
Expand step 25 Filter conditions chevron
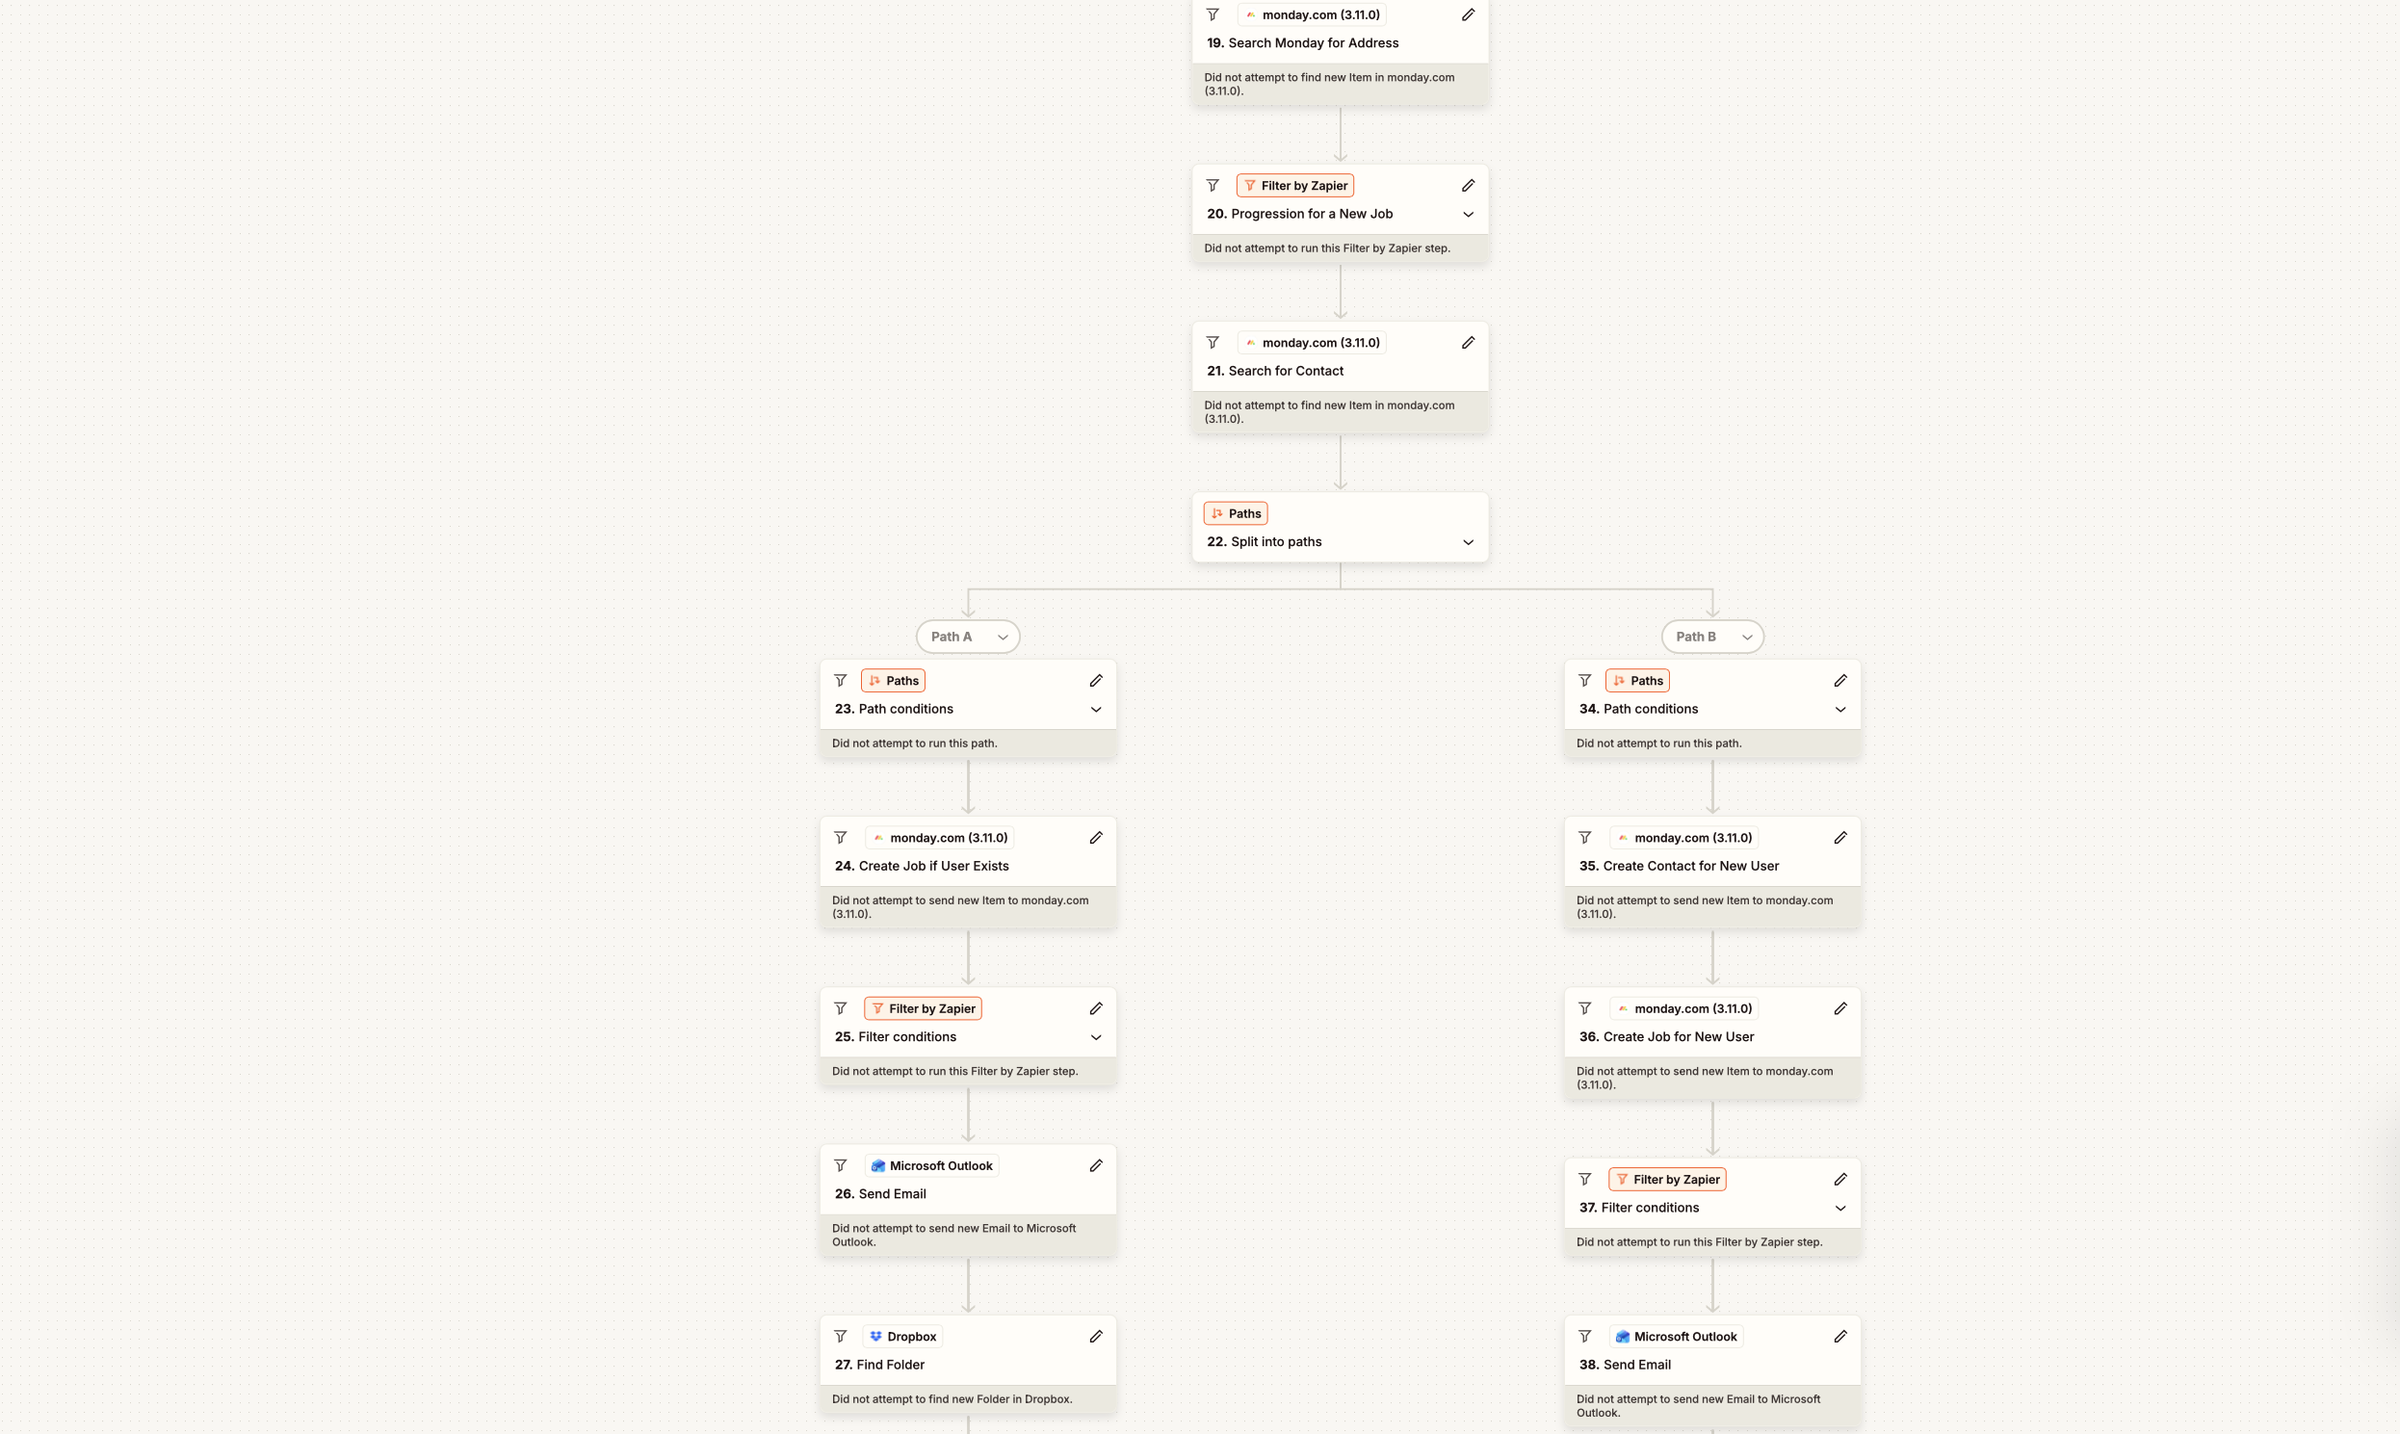(1095, 1037)
